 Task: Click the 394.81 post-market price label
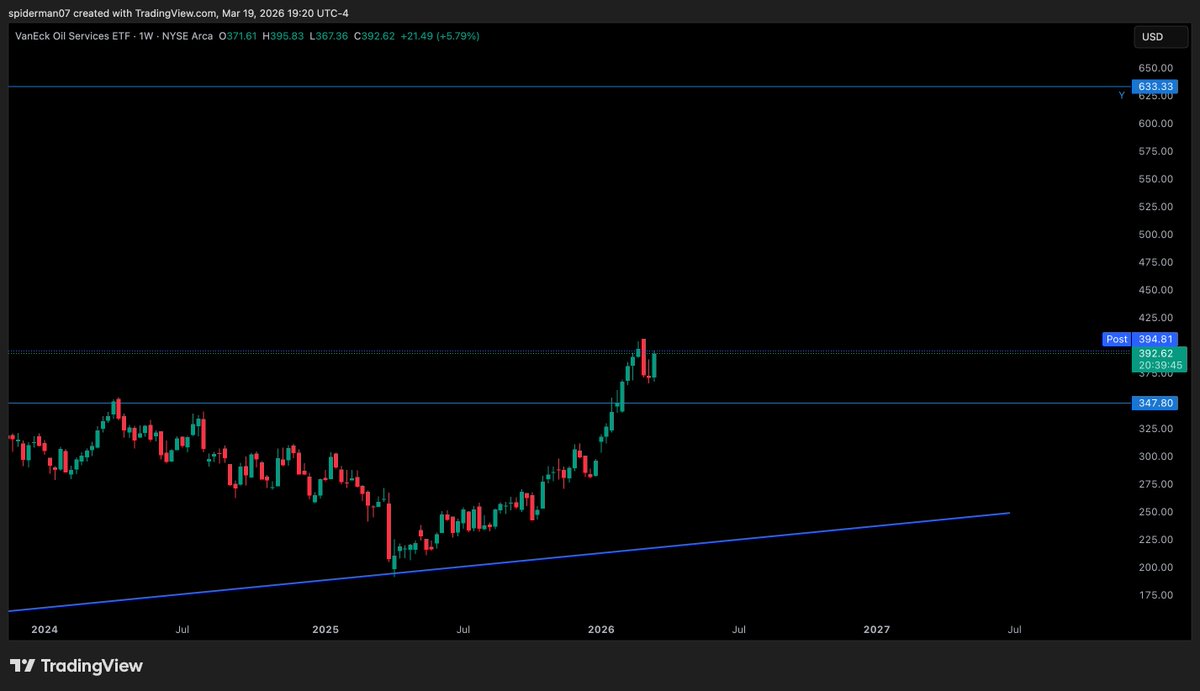(1154, 339)
